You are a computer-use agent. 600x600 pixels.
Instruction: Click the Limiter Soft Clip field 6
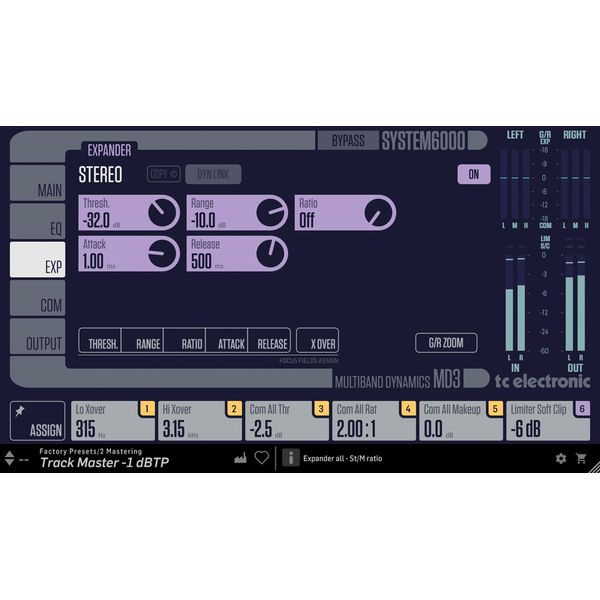548,421
